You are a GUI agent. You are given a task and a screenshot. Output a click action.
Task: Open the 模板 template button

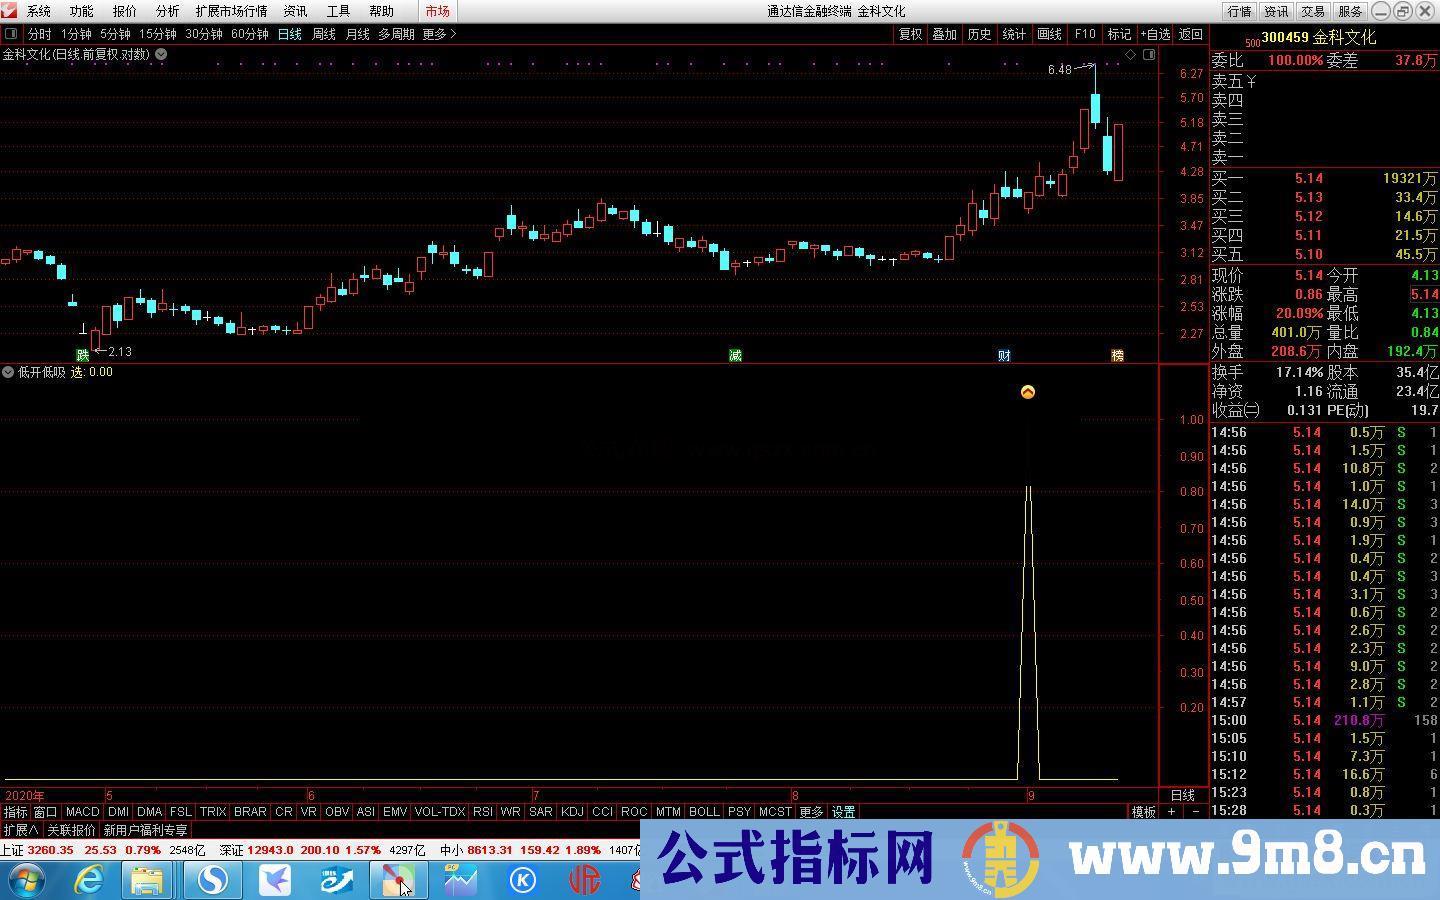(1143, 812)
